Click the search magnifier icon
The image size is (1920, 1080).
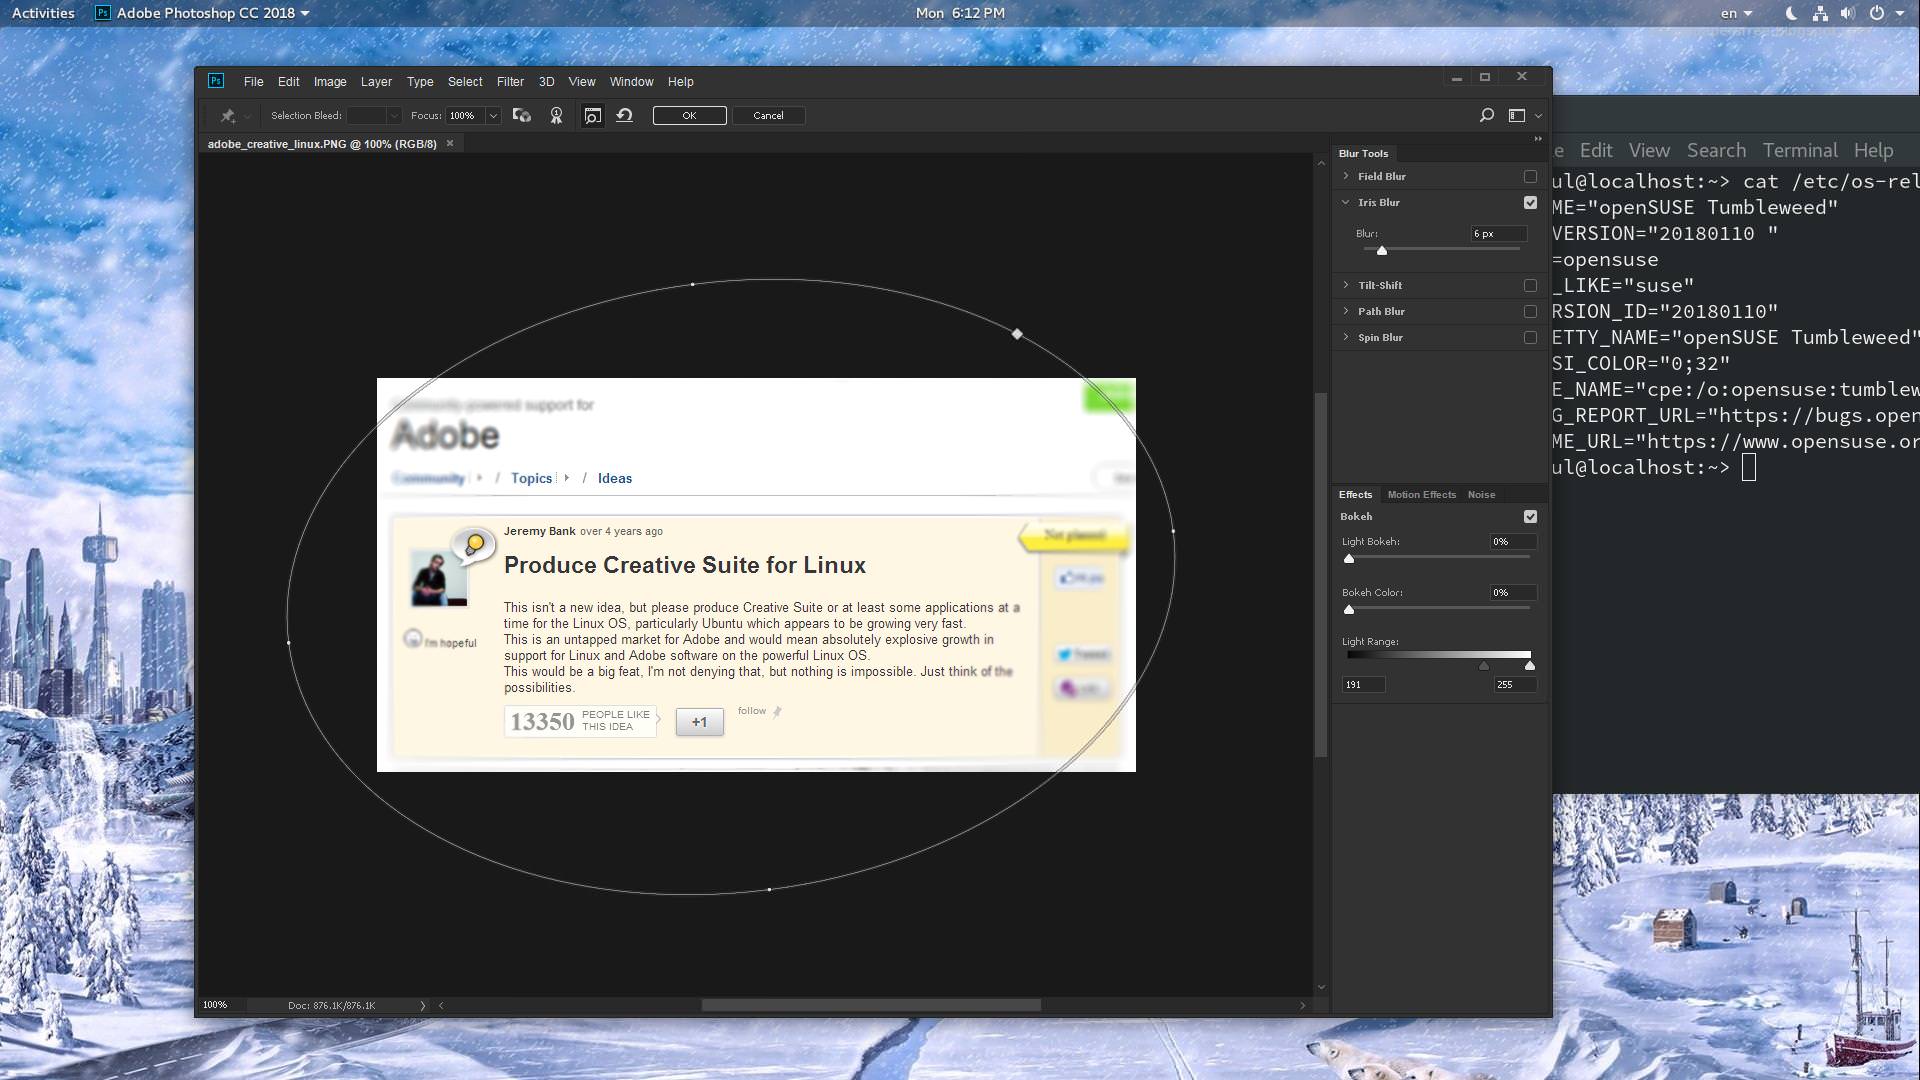click(1487, 116)
